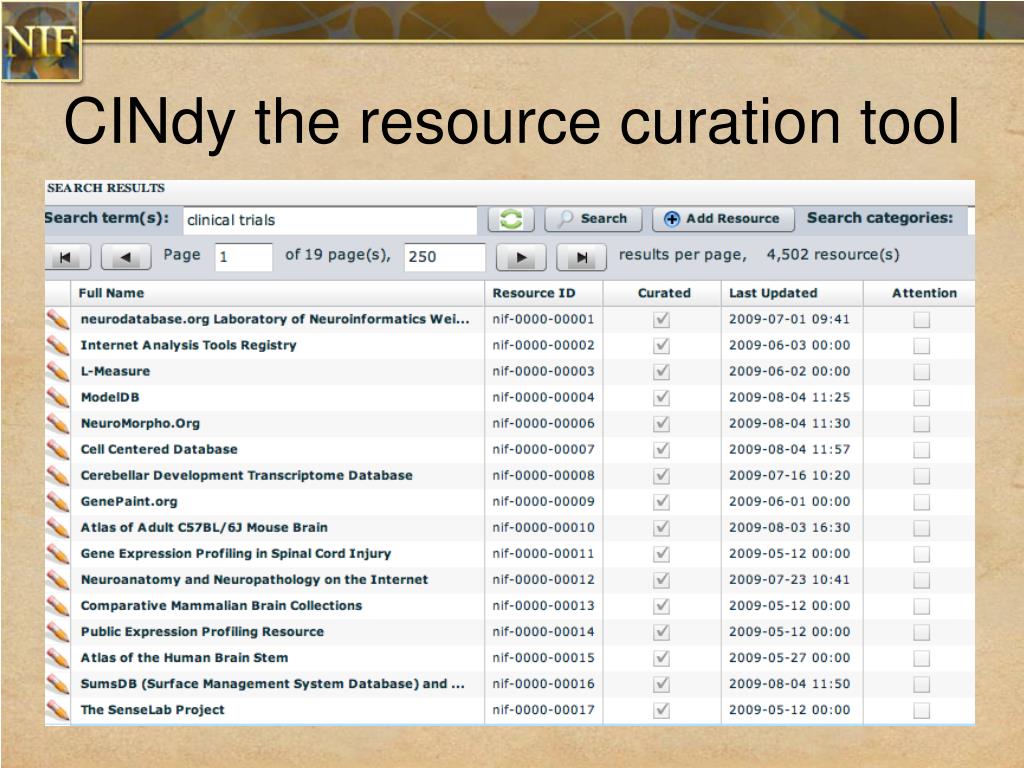Screen dimensions: 1024x768
Task: Toggle Curated checkbox for ModelDB
Action: (x=662, y=398)
